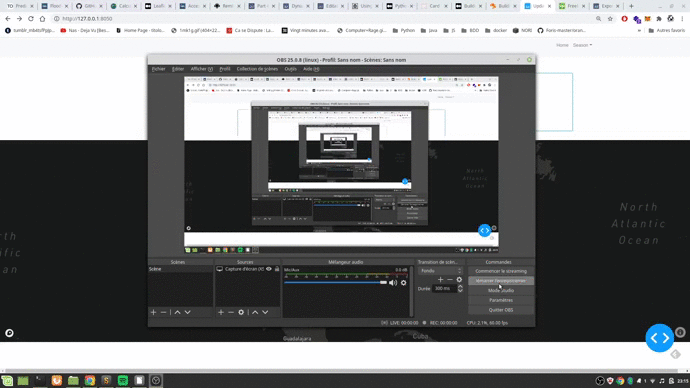Viewport: 690px width, 388px height.
Task: Open the Fichier menu in OBS
Action: [158, 69]
